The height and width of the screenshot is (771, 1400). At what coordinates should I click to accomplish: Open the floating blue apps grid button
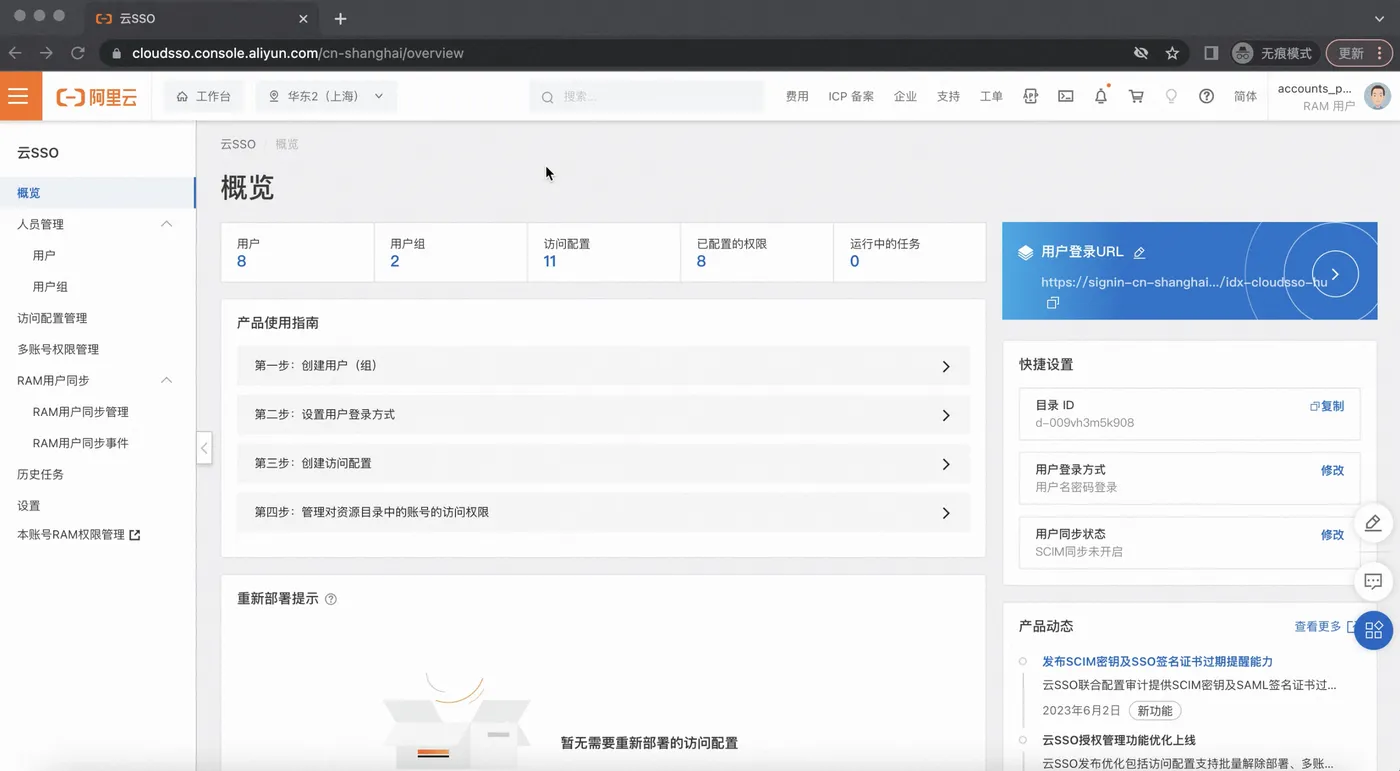pos(1373,630)
